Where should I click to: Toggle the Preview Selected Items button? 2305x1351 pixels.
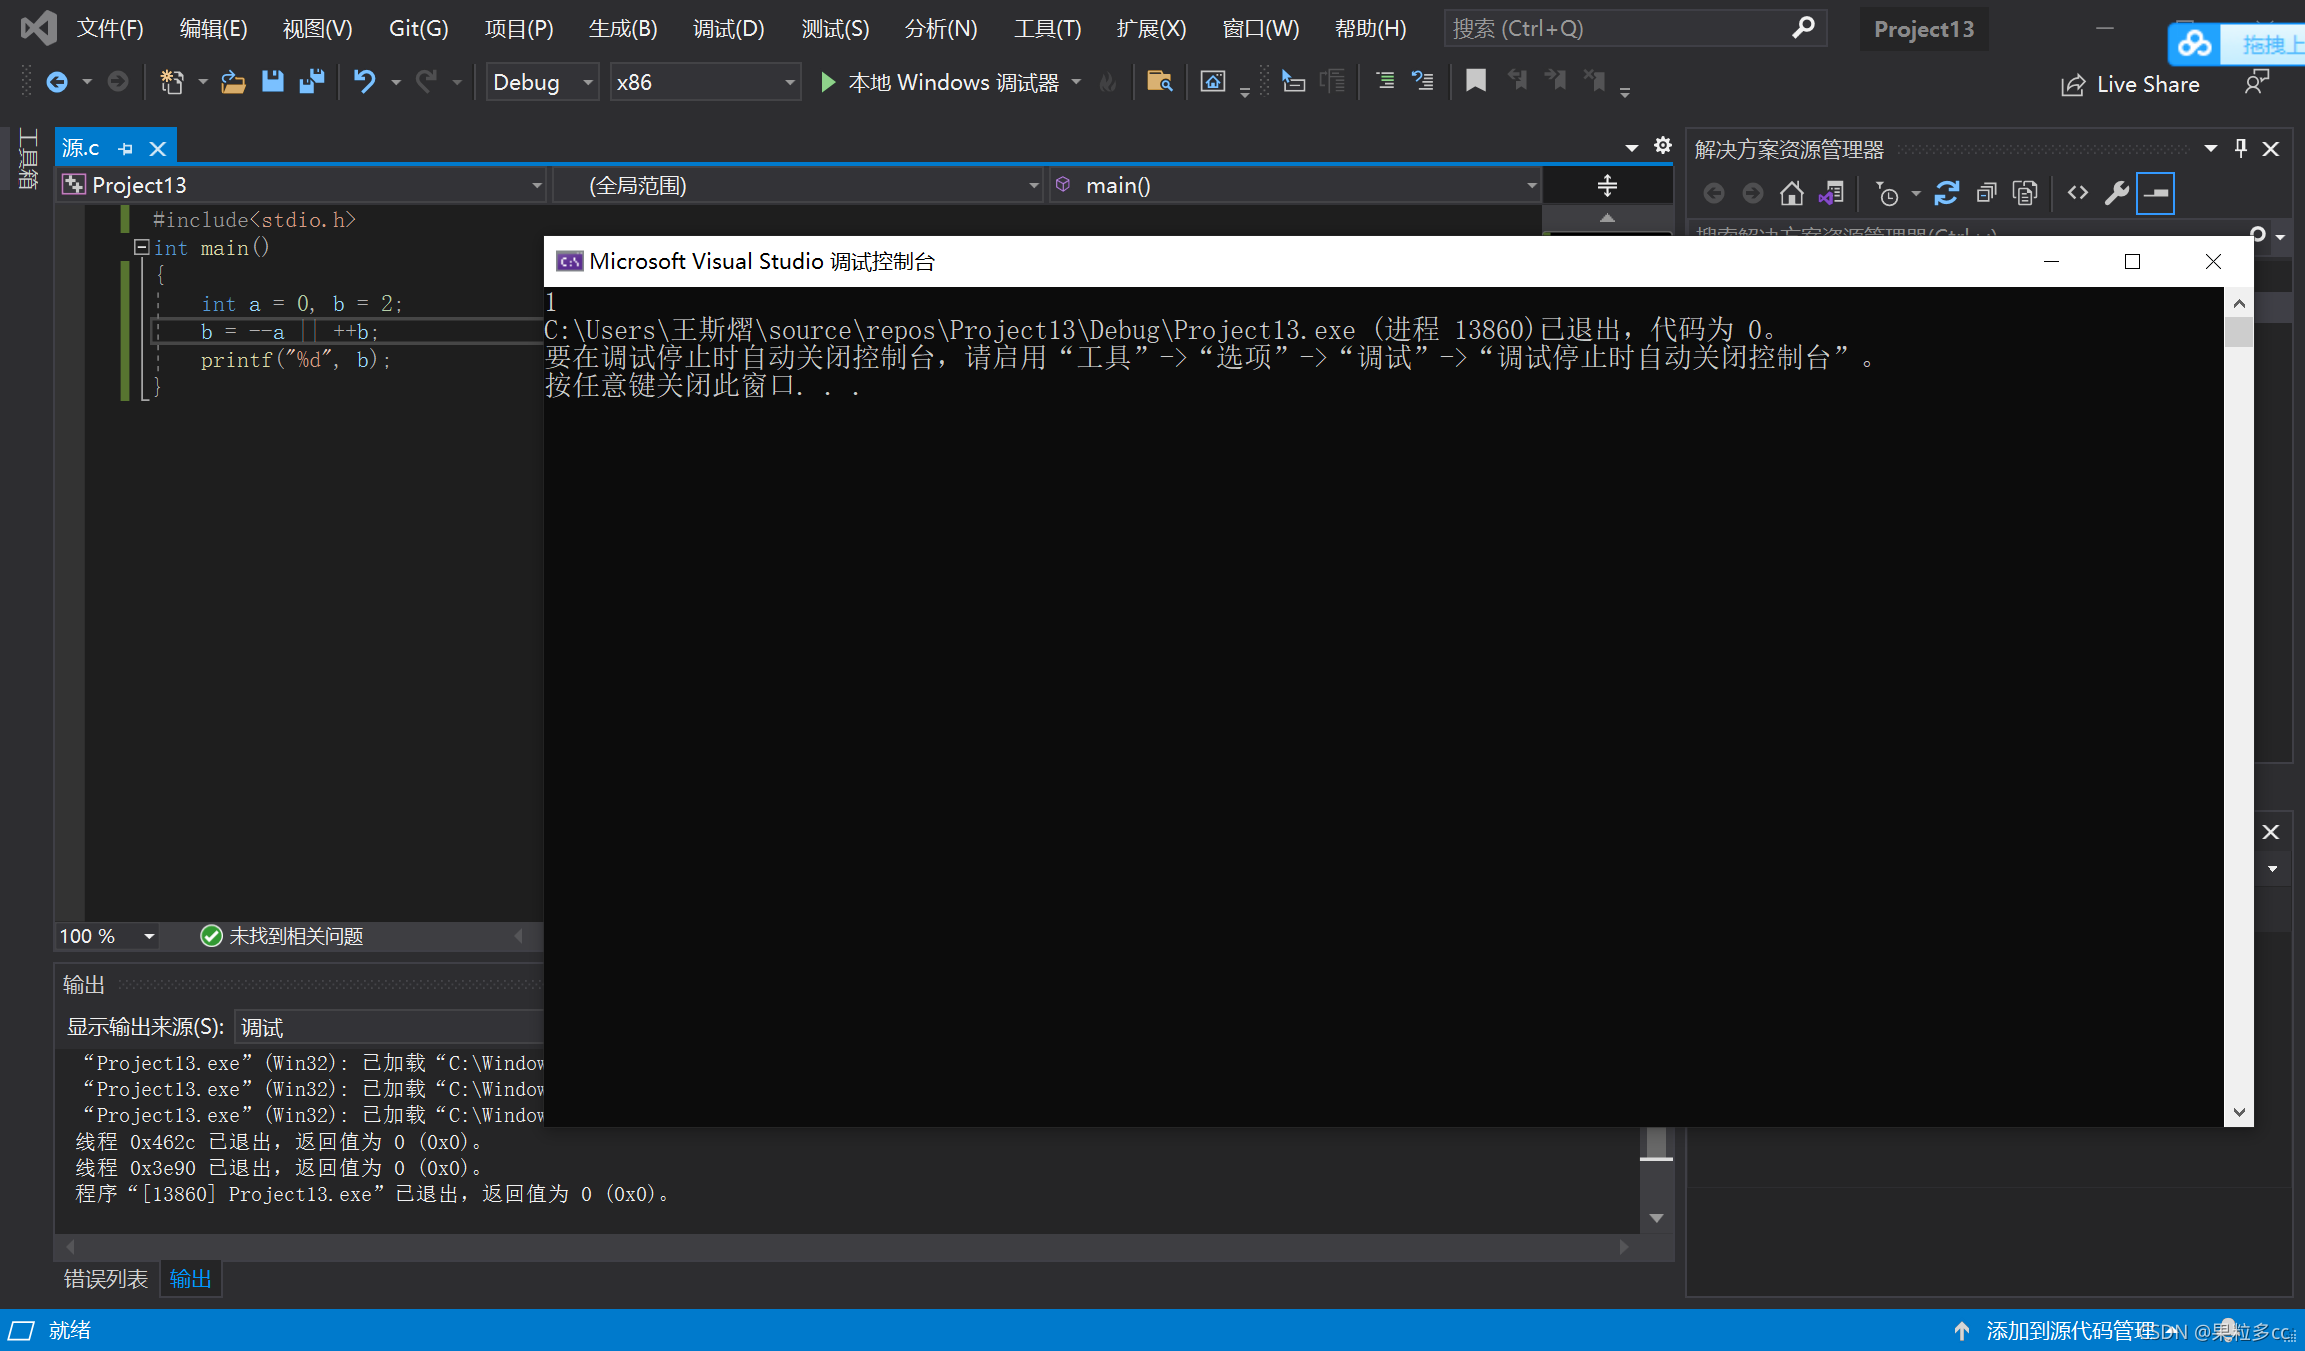[x=2156, y=193]
